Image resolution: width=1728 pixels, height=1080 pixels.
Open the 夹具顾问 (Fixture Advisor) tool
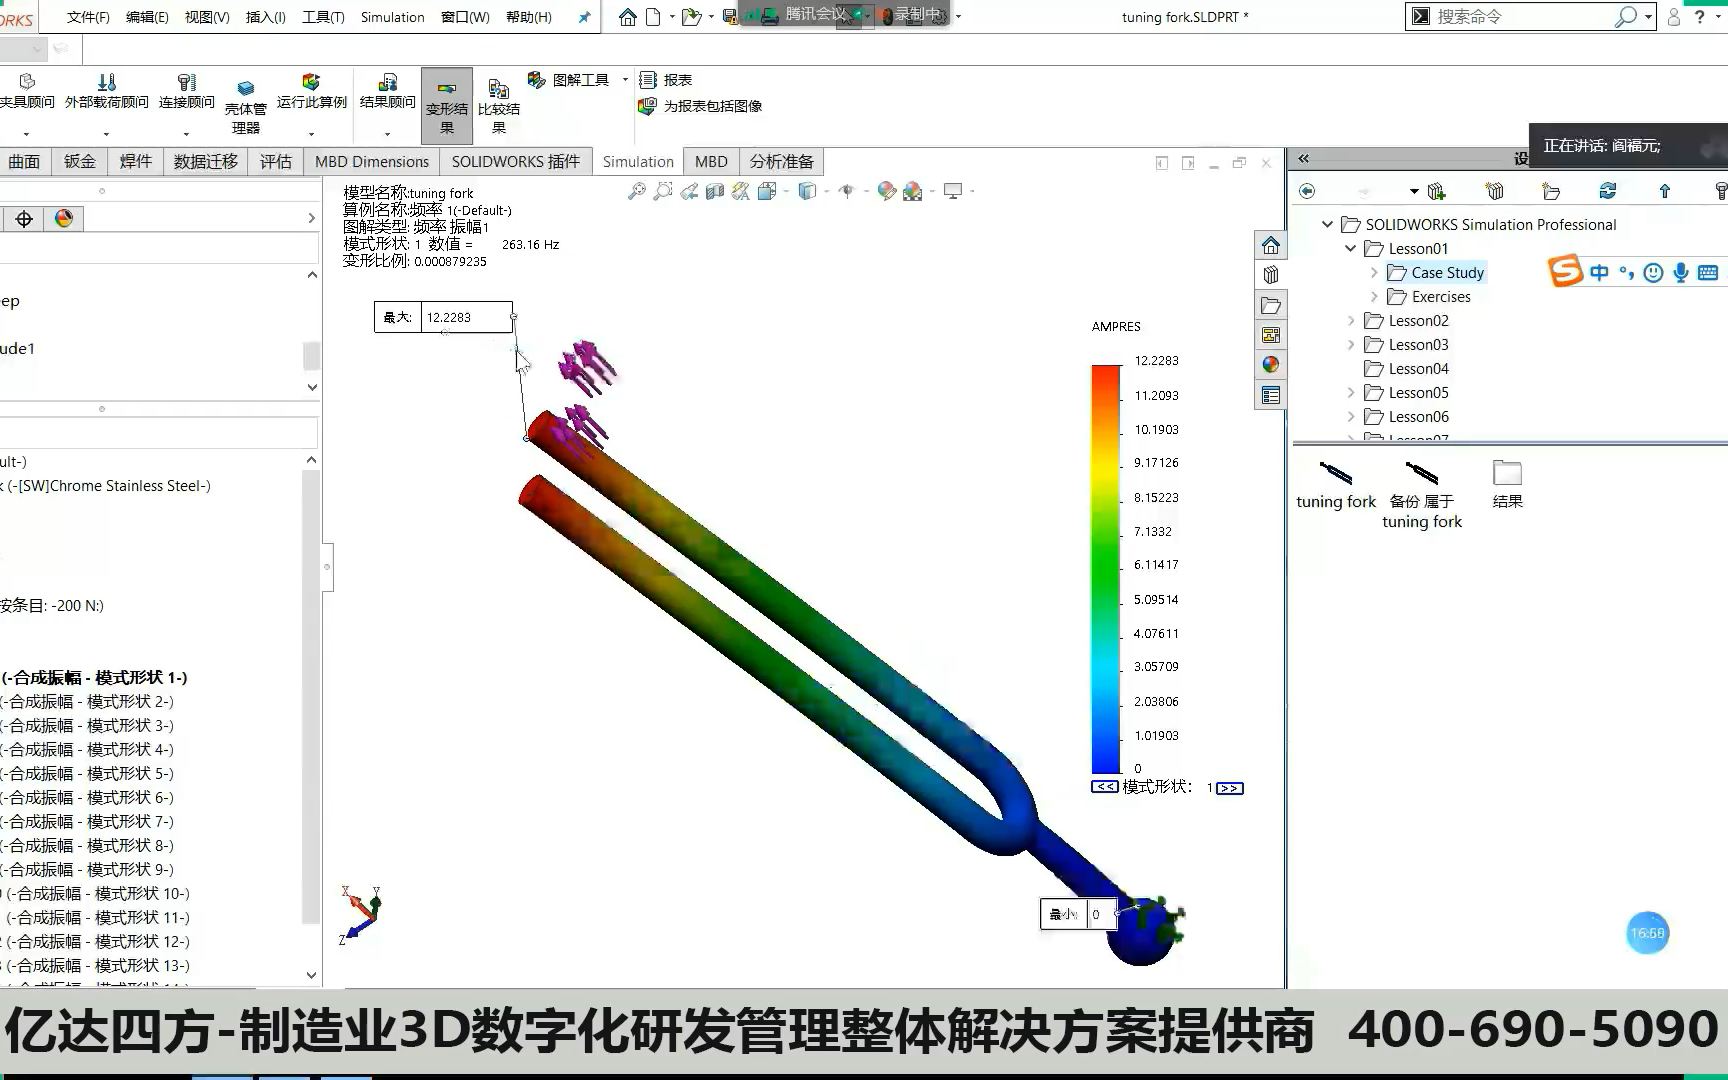click(27, 90)
